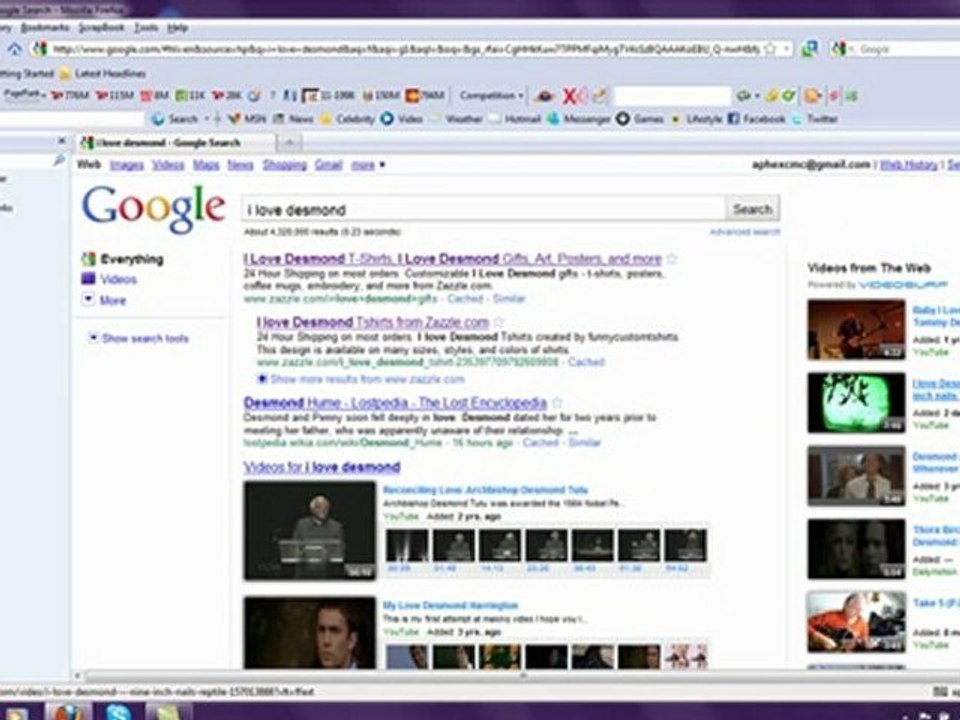
Task: Open first 'Videos from The Web' thumbnail
Action: [x=856, y=329]
